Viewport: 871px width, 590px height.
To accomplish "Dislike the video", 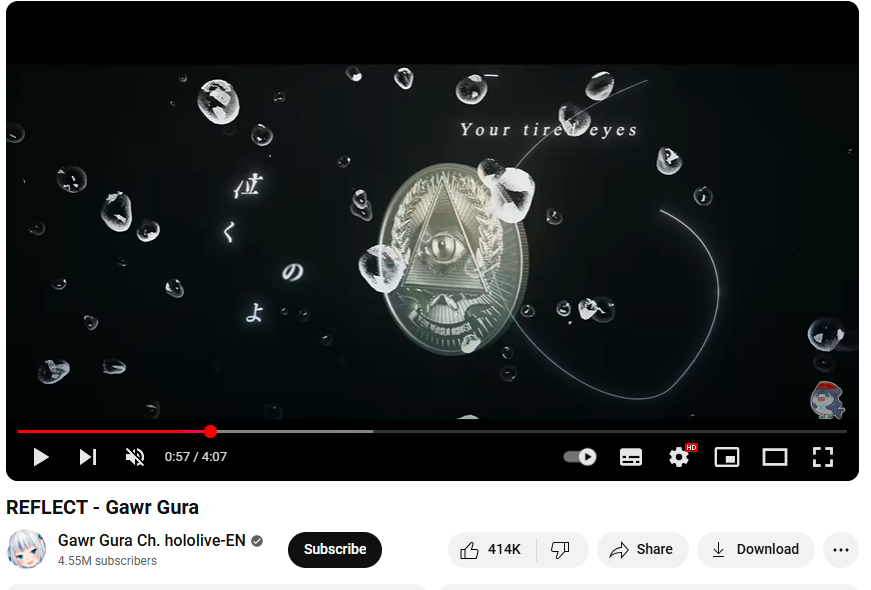I will pos(561,549).
